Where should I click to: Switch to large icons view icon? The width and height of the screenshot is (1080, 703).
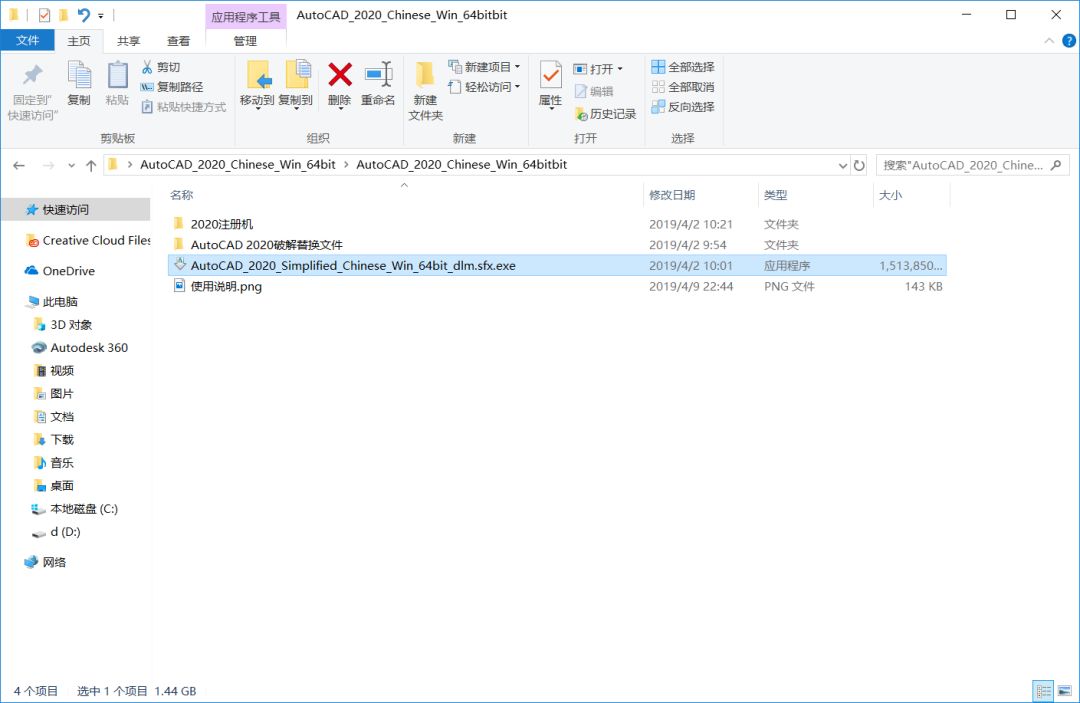[x=1064, y=690]
